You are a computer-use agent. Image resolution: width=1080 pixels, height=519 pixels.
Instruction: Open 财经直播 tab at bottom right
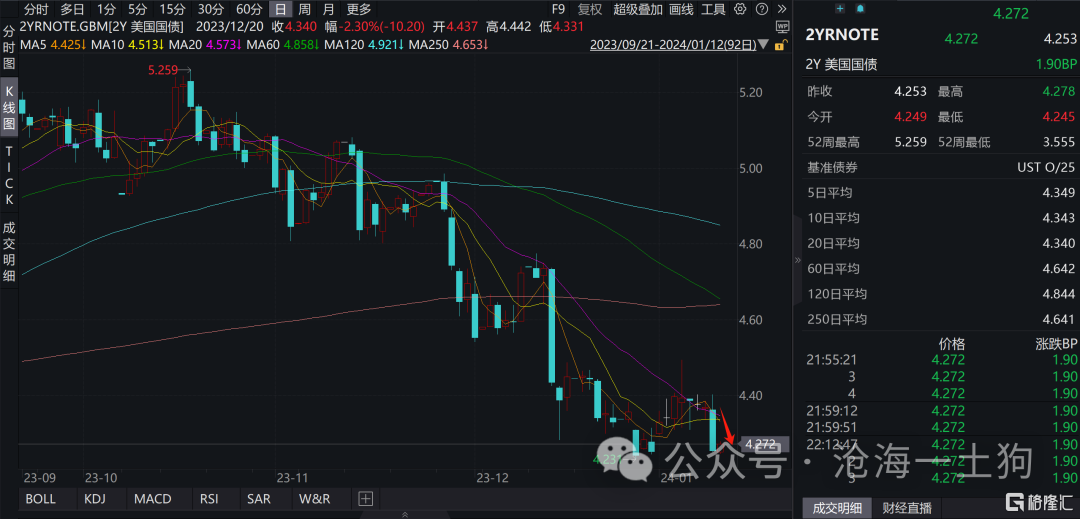pos(908,508)
